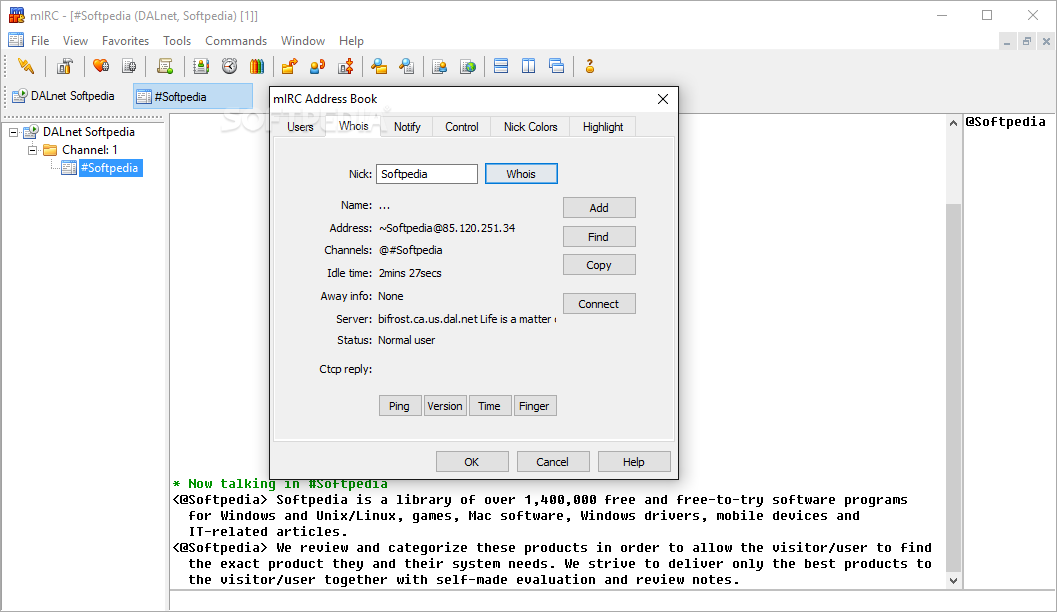The width and height of the screenshot is (1057, 612).
Task: Switch to the Highlight tab
Action: pos(603,127)
